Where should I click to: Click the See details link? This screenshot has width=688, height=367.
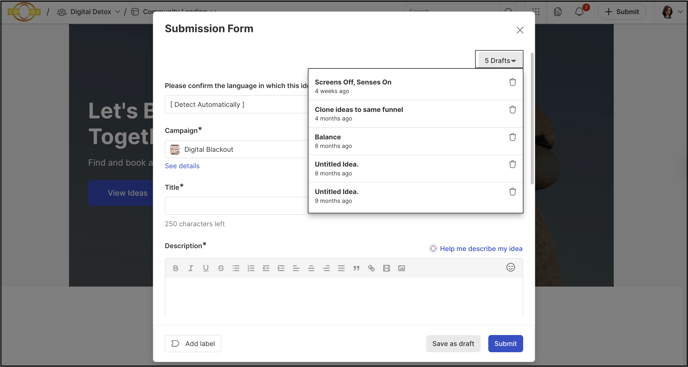[182, 166]
